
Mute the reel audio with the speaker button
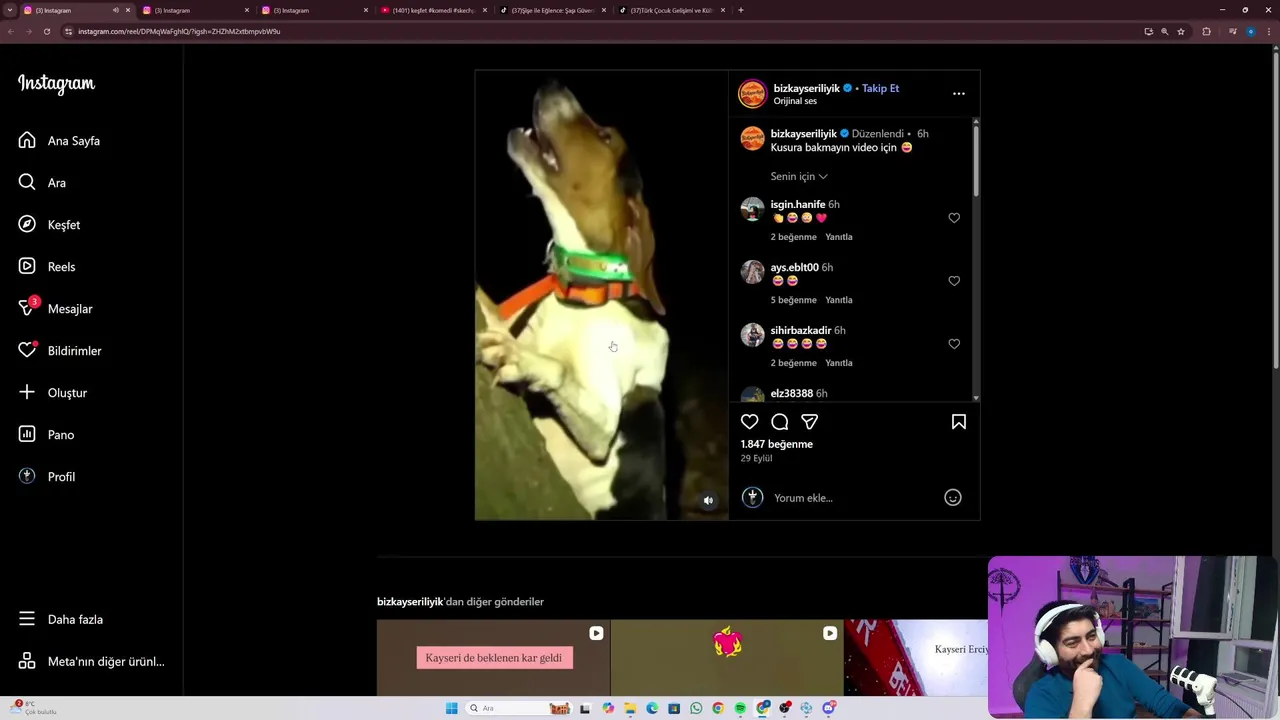pyautogui.click(x=708, y=501)
